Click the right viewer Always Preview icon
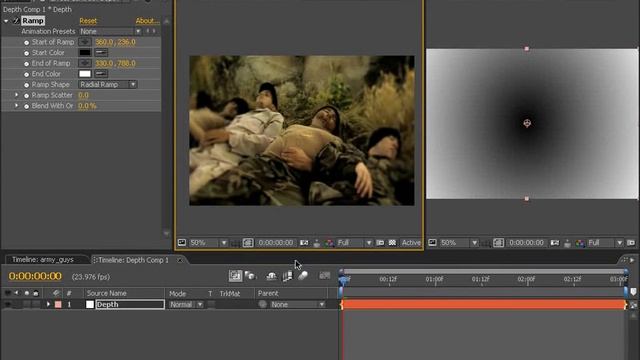 [x=433, y=243]
